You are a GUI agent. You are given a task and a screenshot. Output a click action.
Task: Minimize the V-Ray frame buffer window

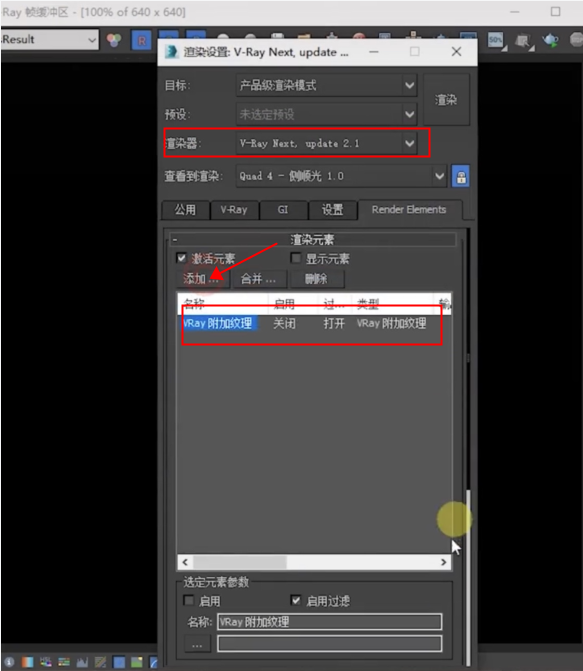coord(515,12)
